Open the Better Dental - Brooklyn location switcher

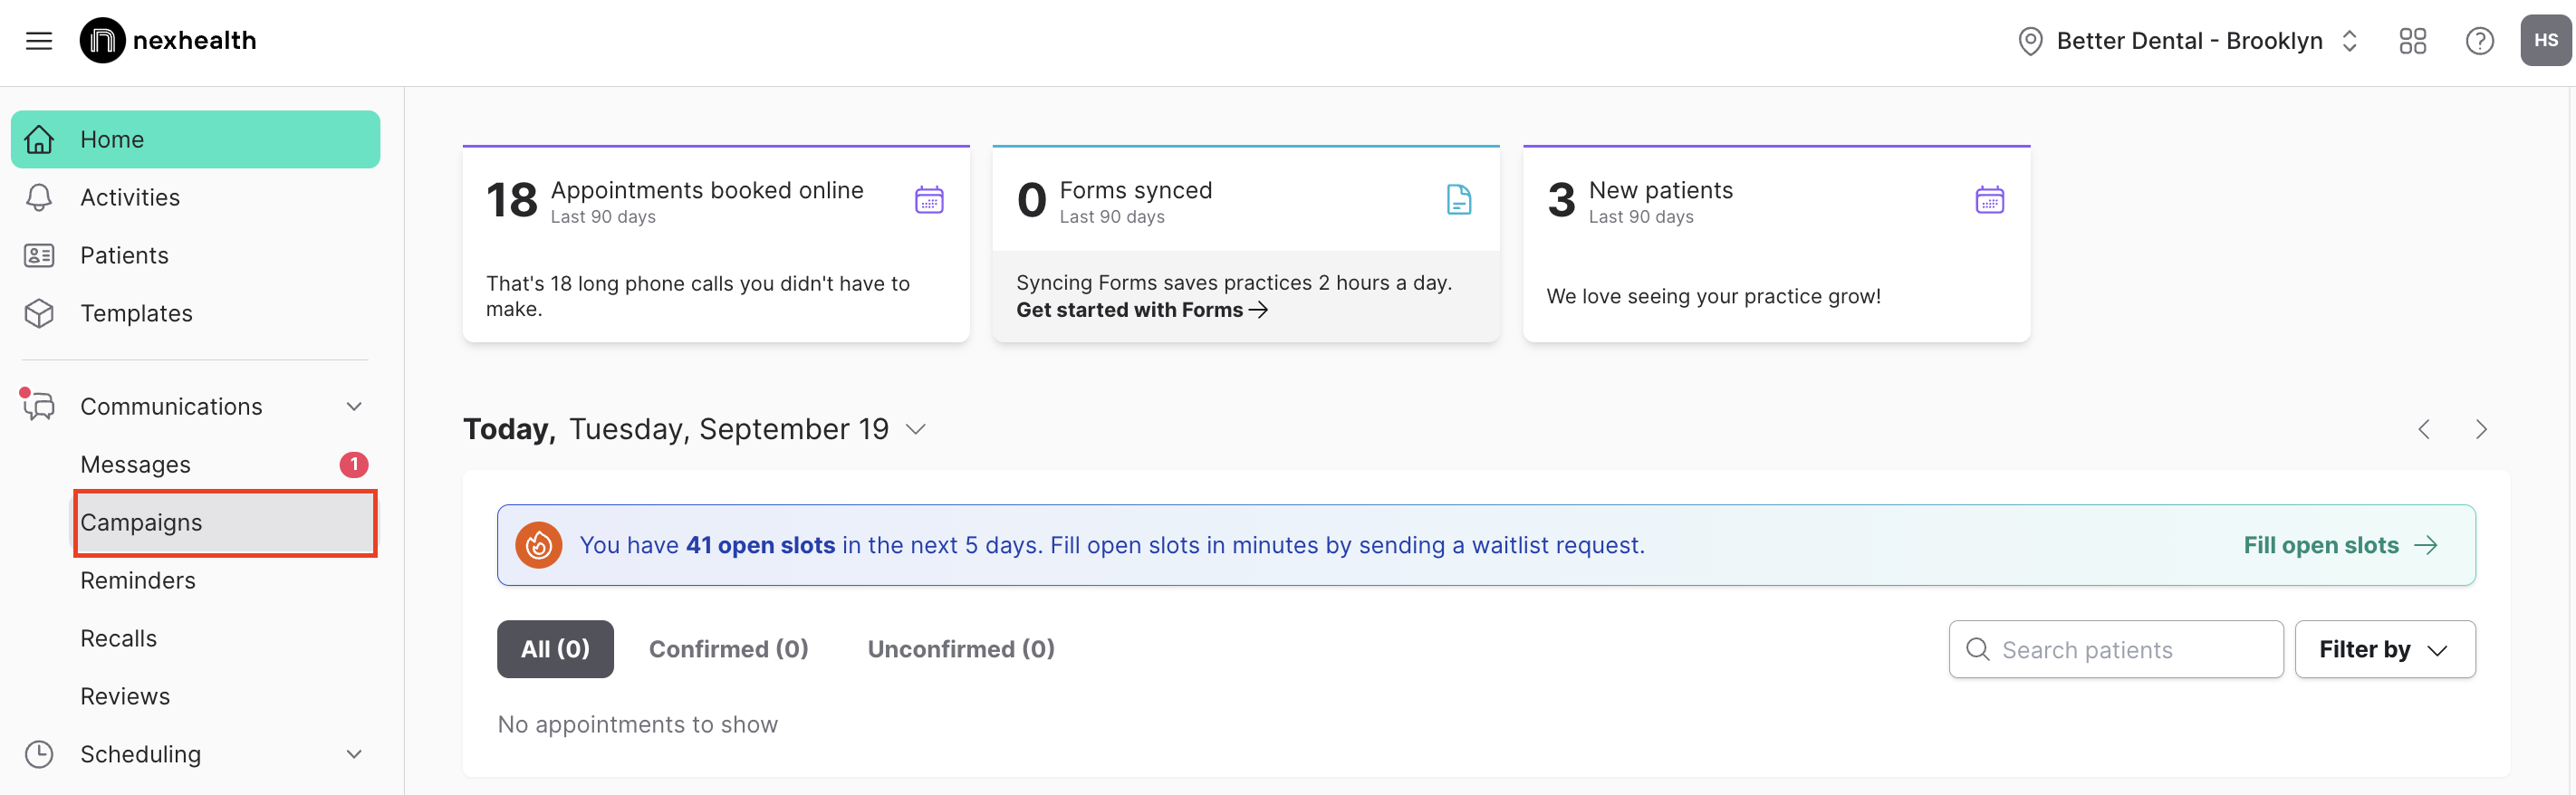click(x=2188, y=41)
